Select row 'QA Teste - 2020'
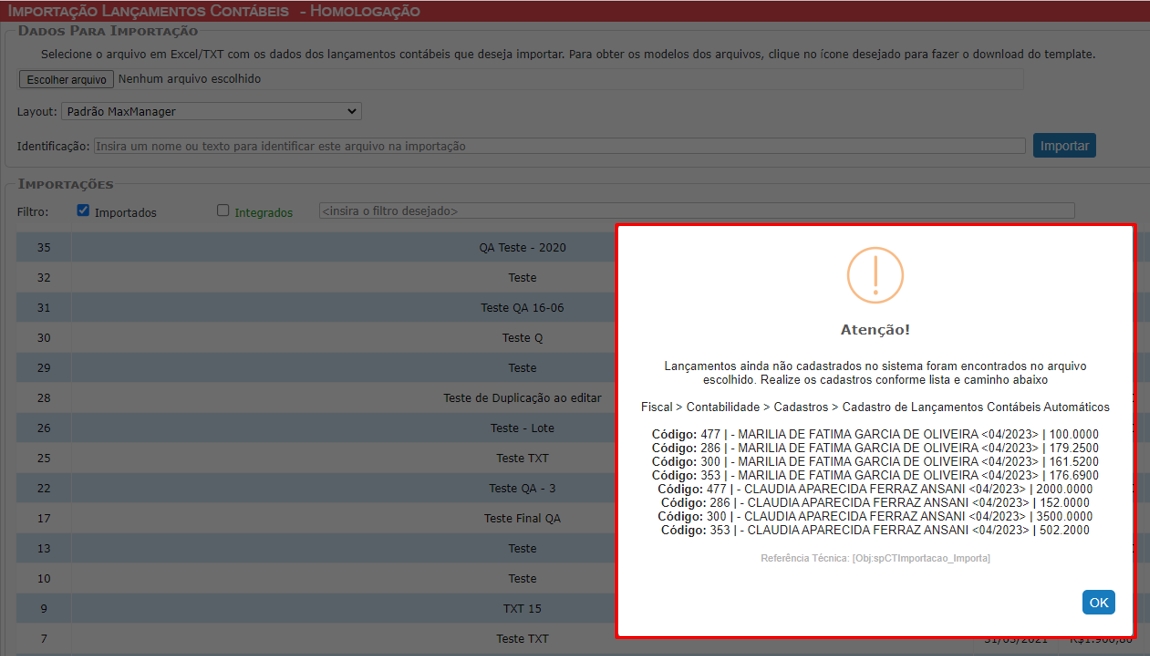The width and height of the screenshot is (1150, 656). tap(522, 247)
